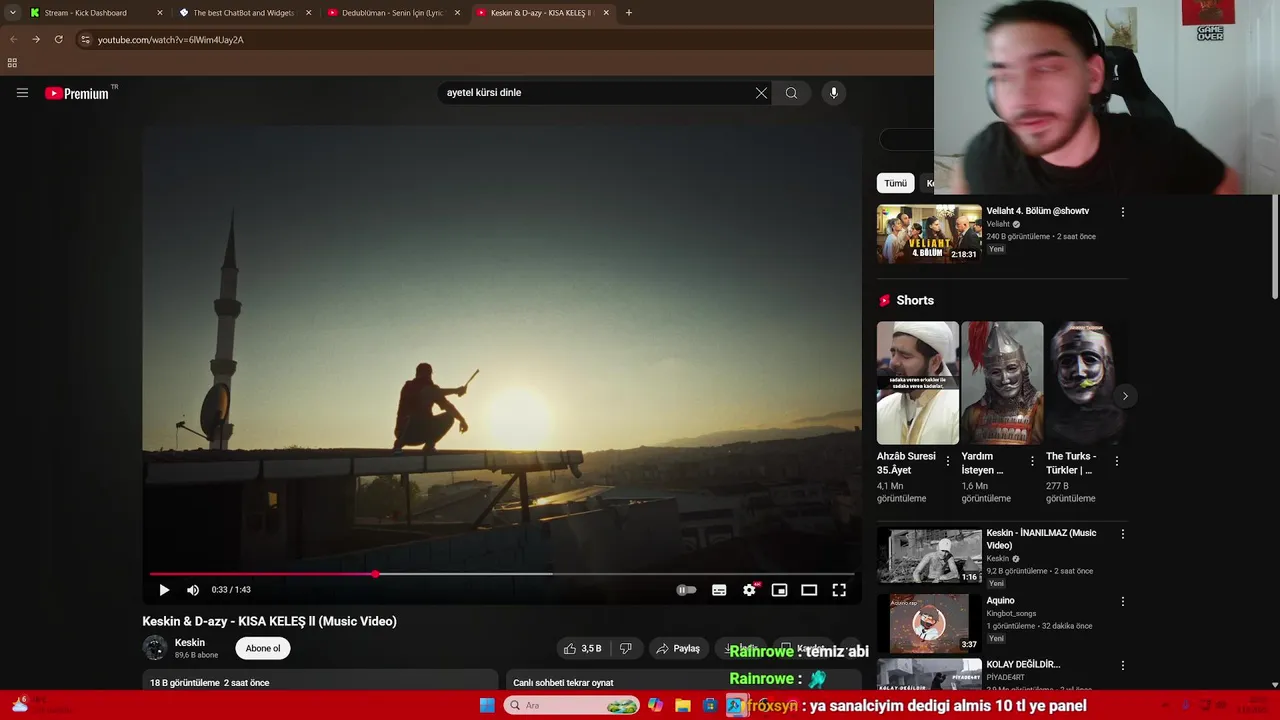Enable theater mode view
This screenshot has width=1280, height=720.
click(809, 590)
